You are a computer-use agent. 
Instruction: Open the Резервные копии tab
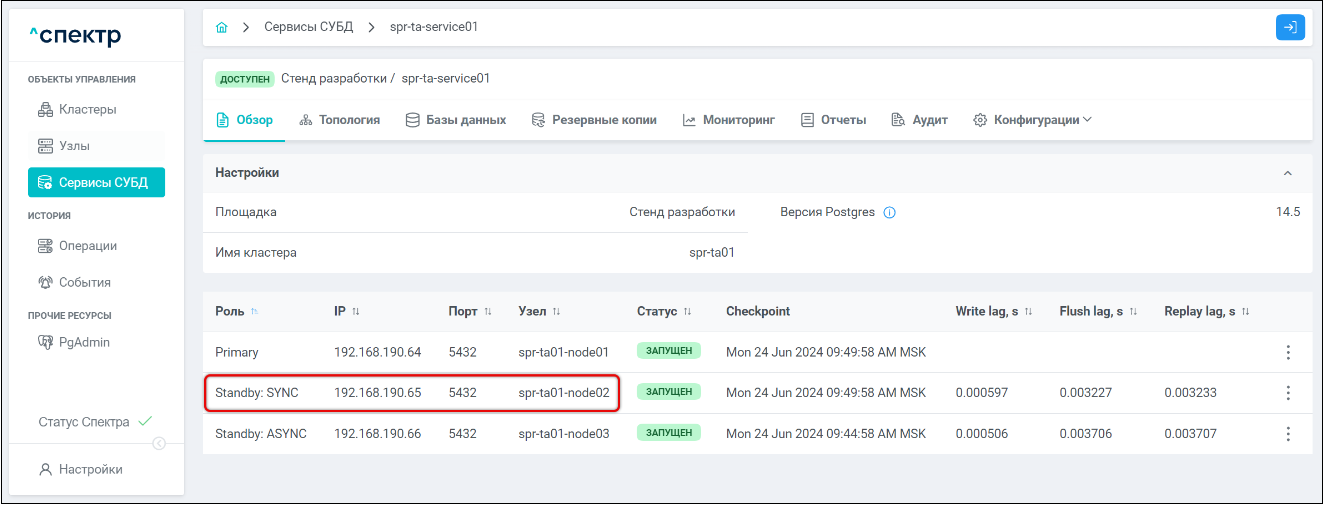coord(594,120)
